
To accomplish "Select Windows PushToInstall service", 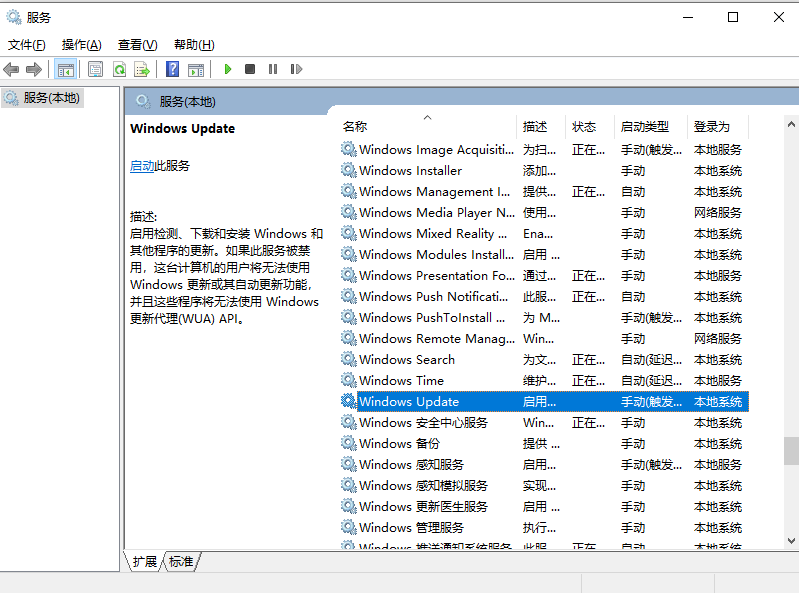I will click(x=432, y=317).
